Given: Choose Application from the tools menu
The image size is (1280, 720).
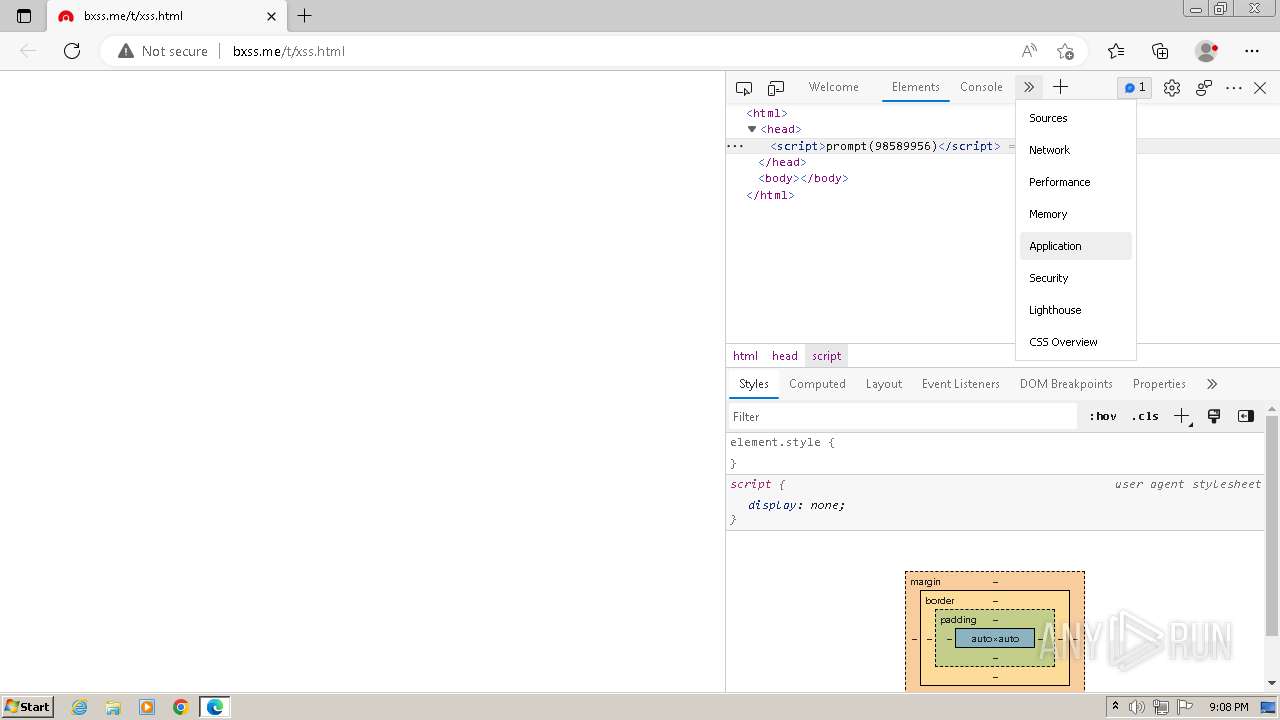Looking at the screenshot, I should [x=1076, y=246].
